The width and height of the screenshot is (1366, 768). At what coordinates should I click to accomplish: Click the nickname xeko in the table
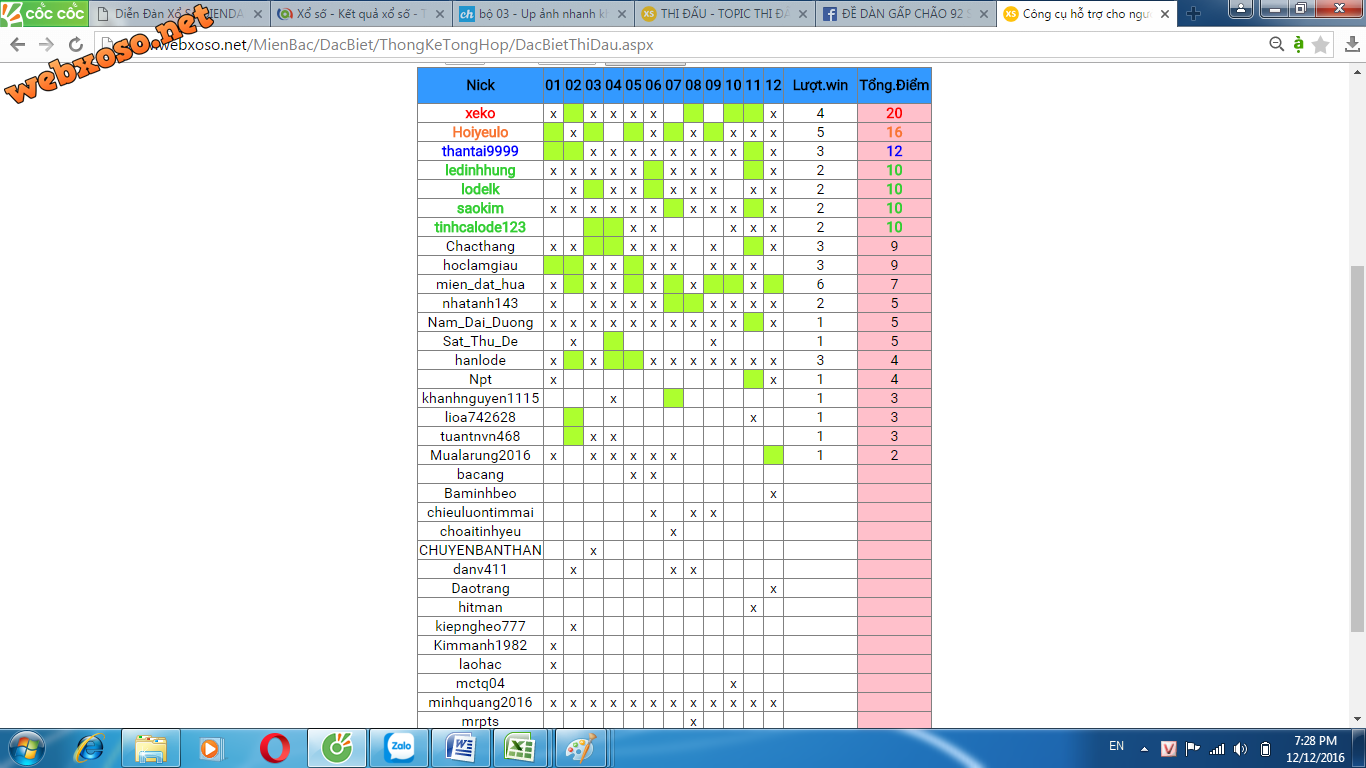click(480, 113)
